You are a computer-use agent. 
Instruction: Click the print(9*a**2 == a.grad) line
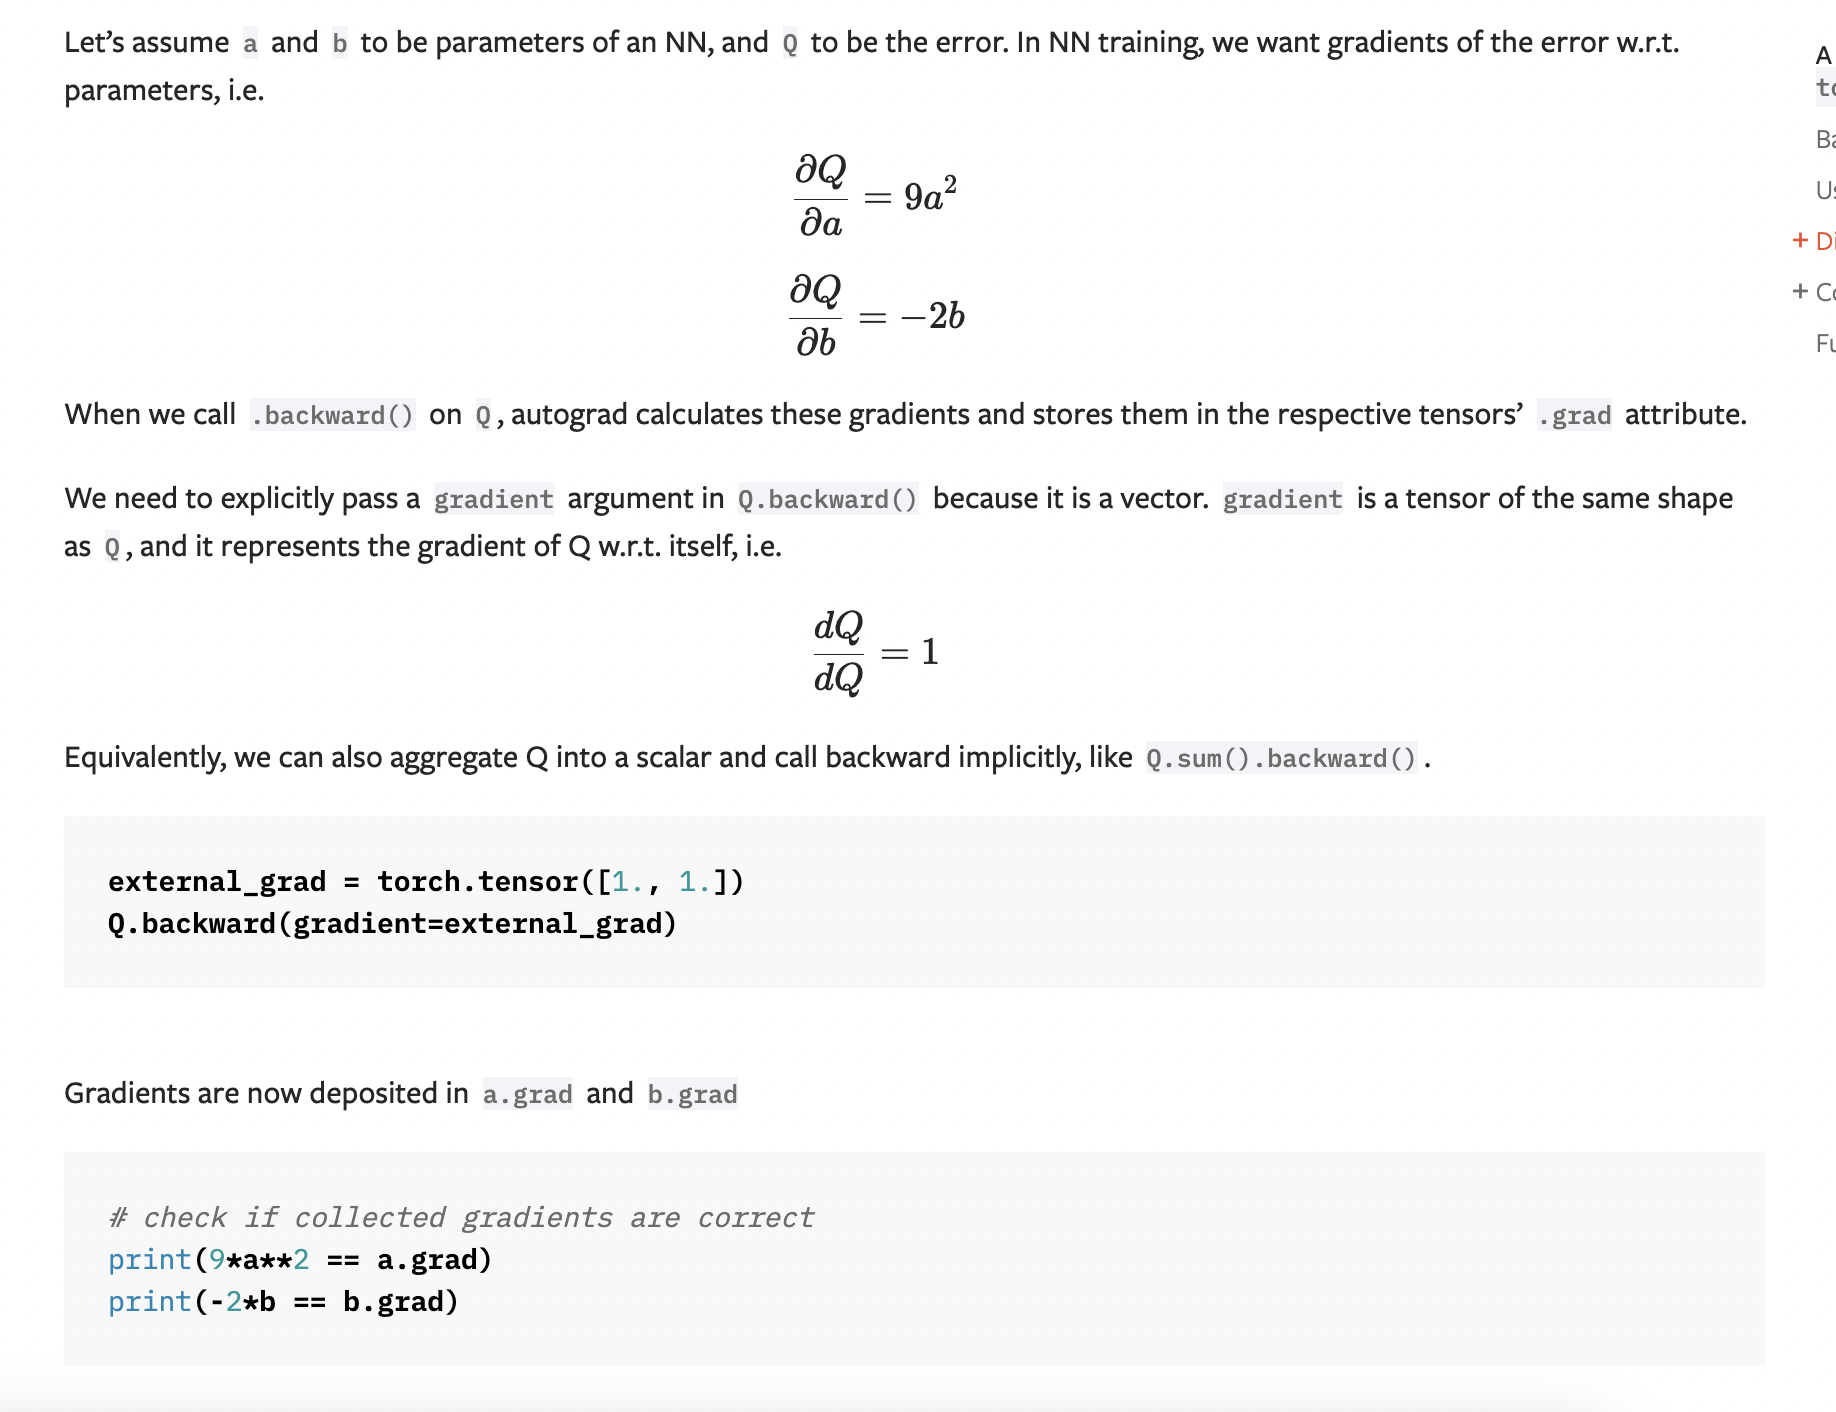point(300,1259)
